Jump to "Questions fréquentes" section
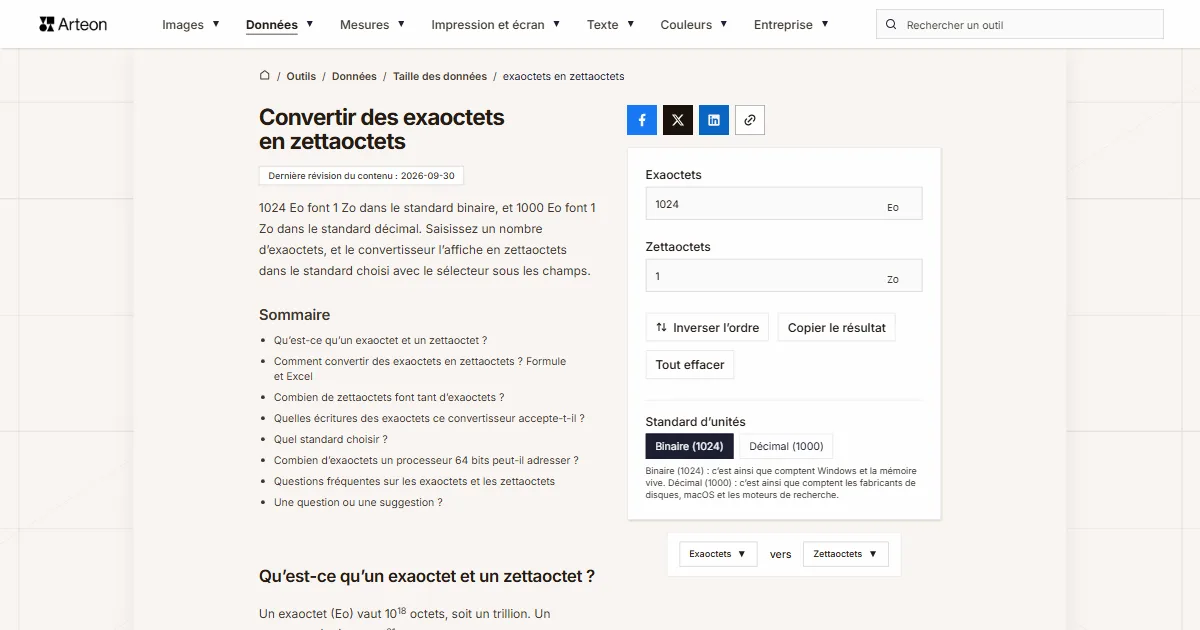The image size is (1200, 630). (x=414, y=481)
